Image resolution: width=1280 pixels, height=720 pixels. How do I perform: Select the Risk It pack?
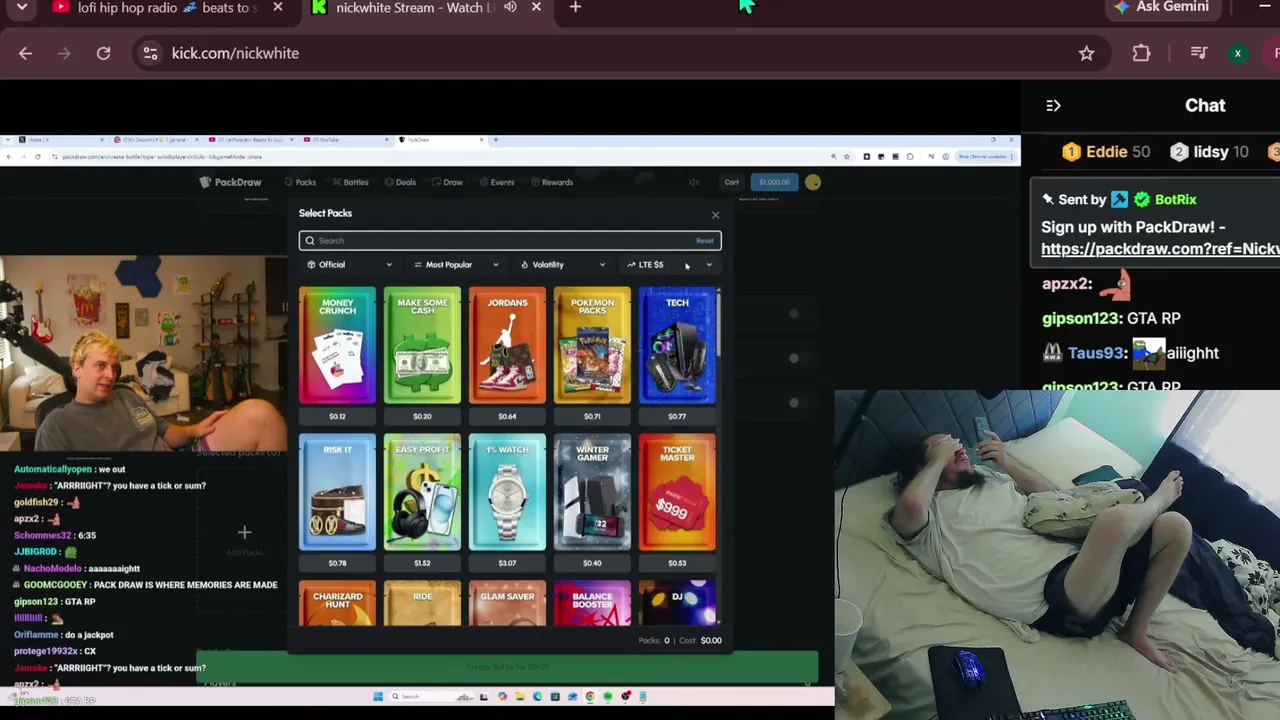tap(337, 492)
